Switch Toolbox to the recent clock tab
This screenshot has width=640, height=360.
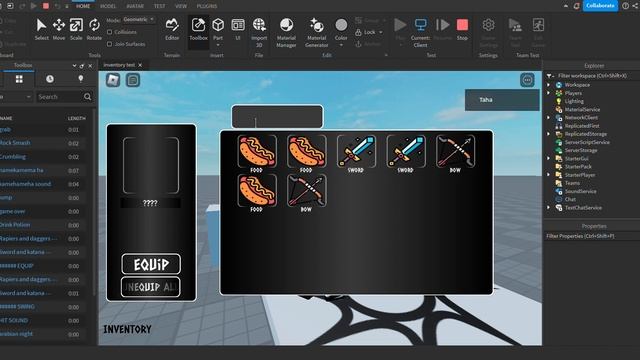[x=50, y=79]
